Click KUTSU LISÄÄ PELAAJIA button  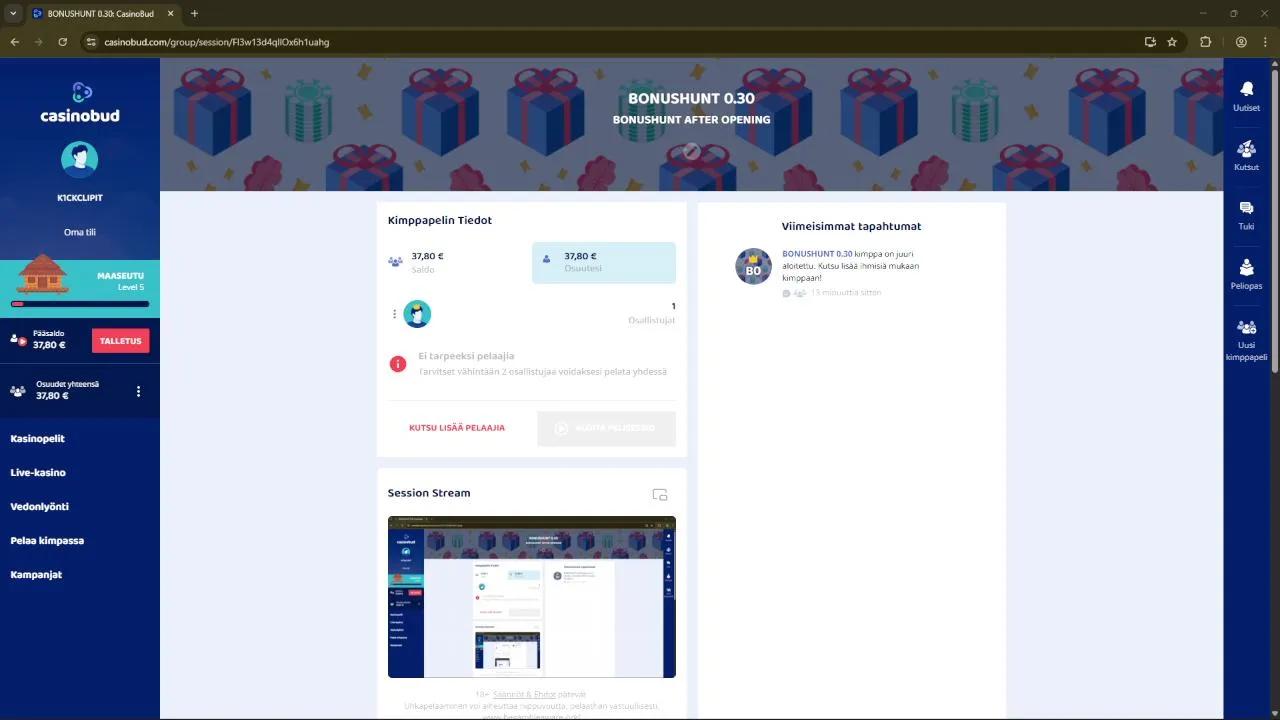(457, 428)
